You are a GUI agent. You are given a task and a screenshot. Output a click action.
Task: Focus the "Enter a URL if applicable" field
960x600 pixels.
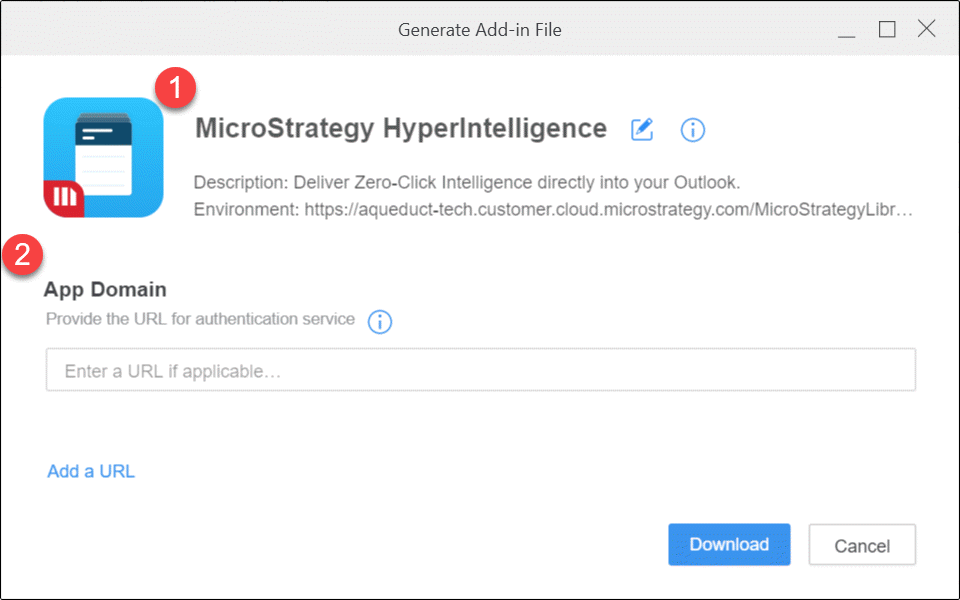[x=481, y=370]
